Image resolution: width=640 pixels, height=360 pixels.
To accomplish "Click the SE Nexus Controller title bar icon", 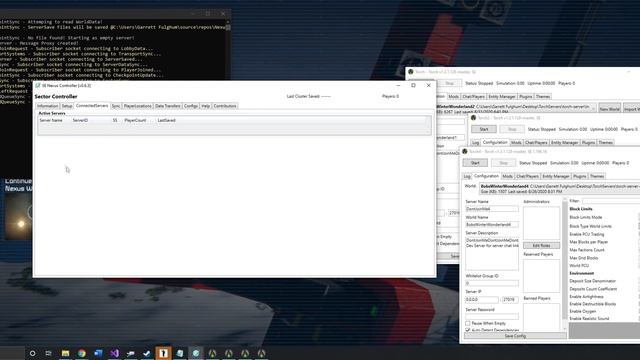I will click(38, 85).
